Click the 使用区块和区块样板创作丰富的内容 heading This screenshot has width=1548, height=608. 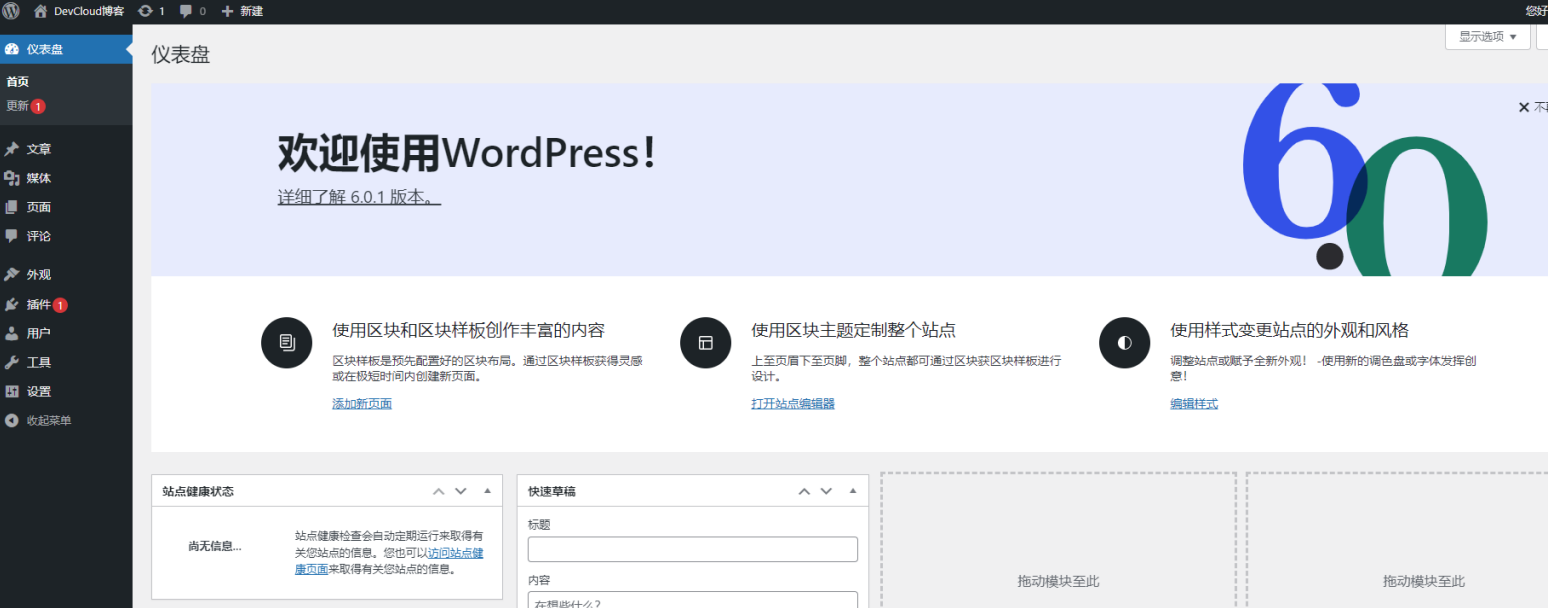[x=469, y=330]
